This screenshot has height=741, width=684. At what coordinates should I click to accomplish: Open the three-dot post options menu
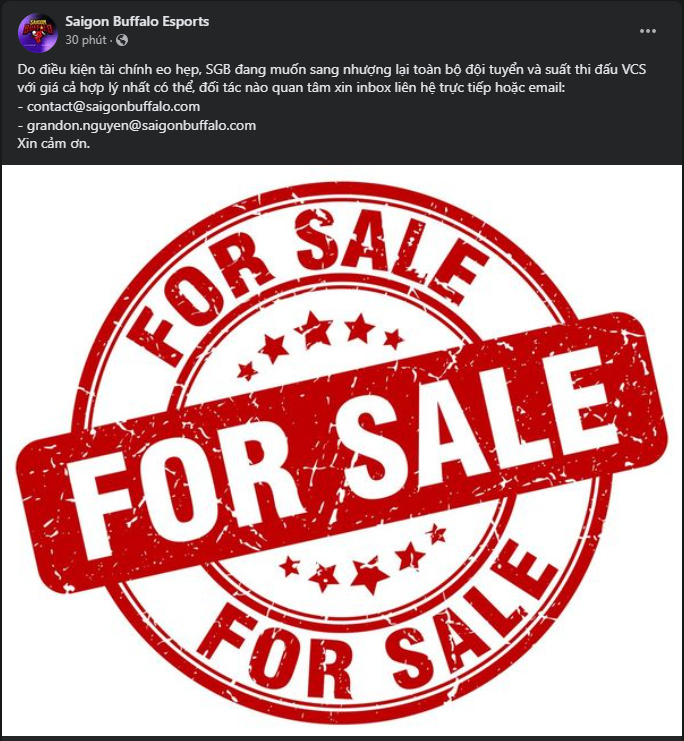coord(647,31)
